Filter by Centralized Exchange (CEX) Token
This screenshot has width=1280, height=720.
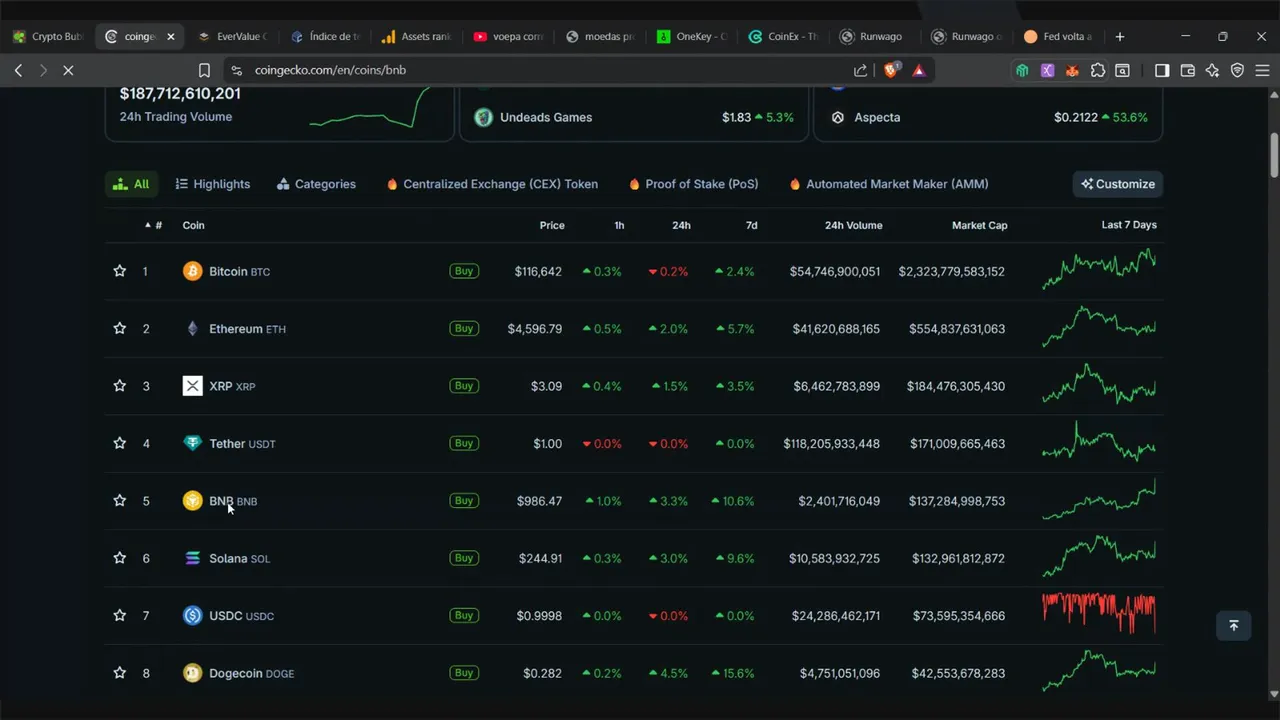click(x=492, y=184)
